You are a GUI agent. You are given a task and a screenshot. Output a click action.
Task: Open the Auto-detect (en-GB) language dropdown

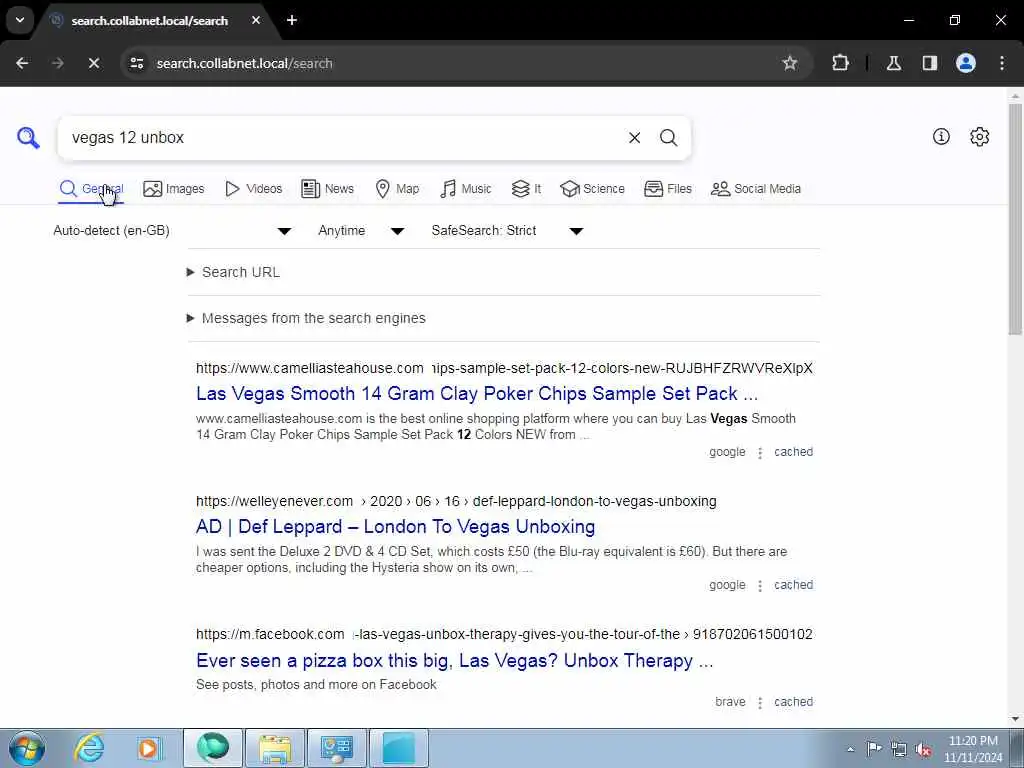coord(172,231)
